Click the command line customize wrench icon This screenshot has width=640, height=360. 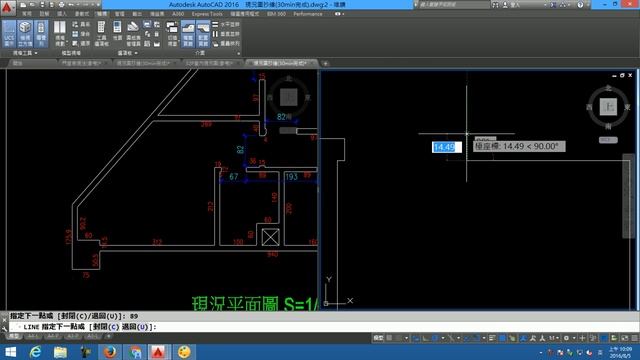(4, 328)
